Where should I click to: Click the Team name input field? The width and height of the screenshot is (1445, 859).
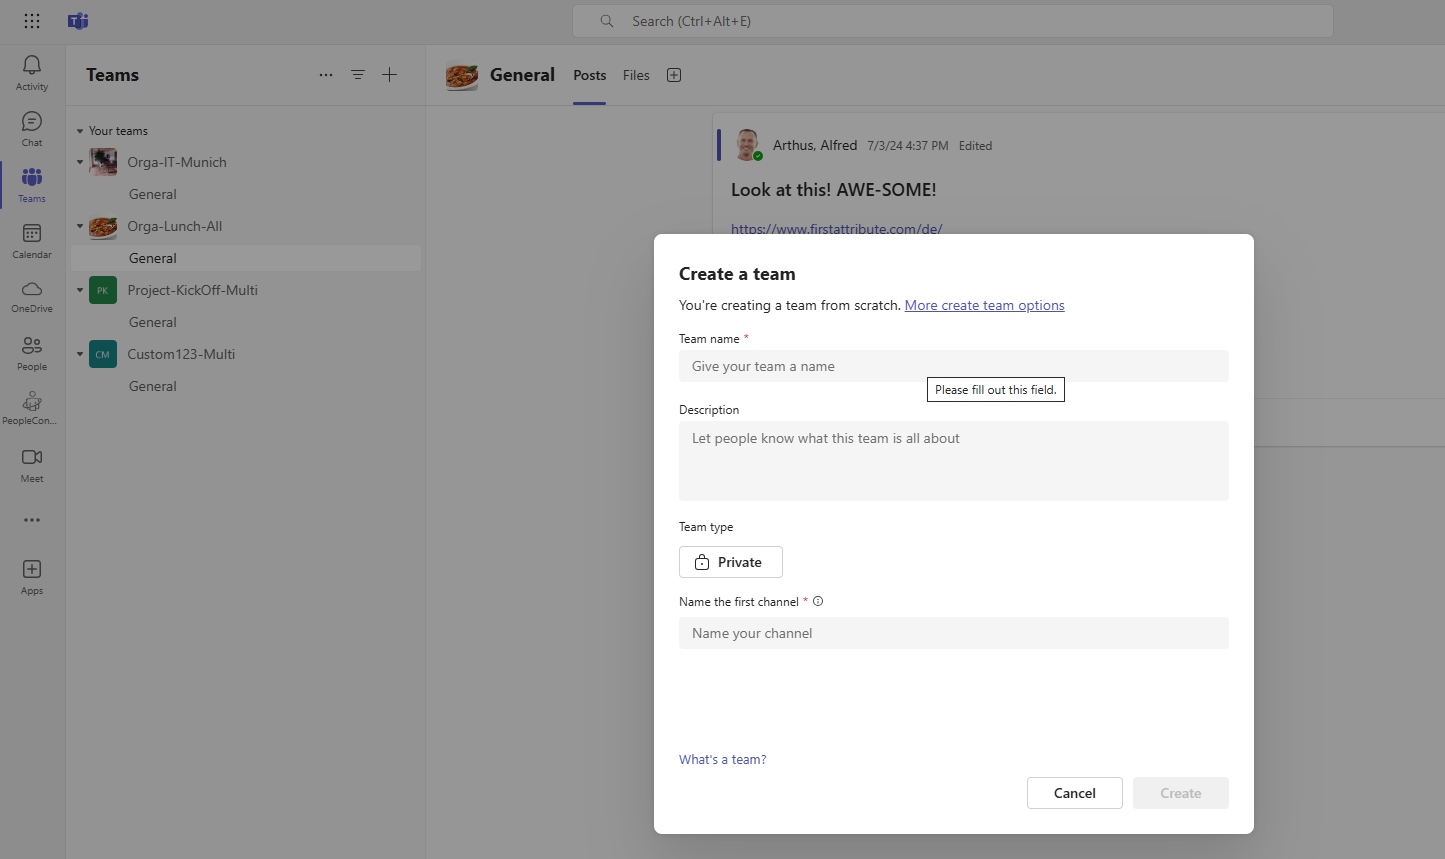[x=953, y=365]
